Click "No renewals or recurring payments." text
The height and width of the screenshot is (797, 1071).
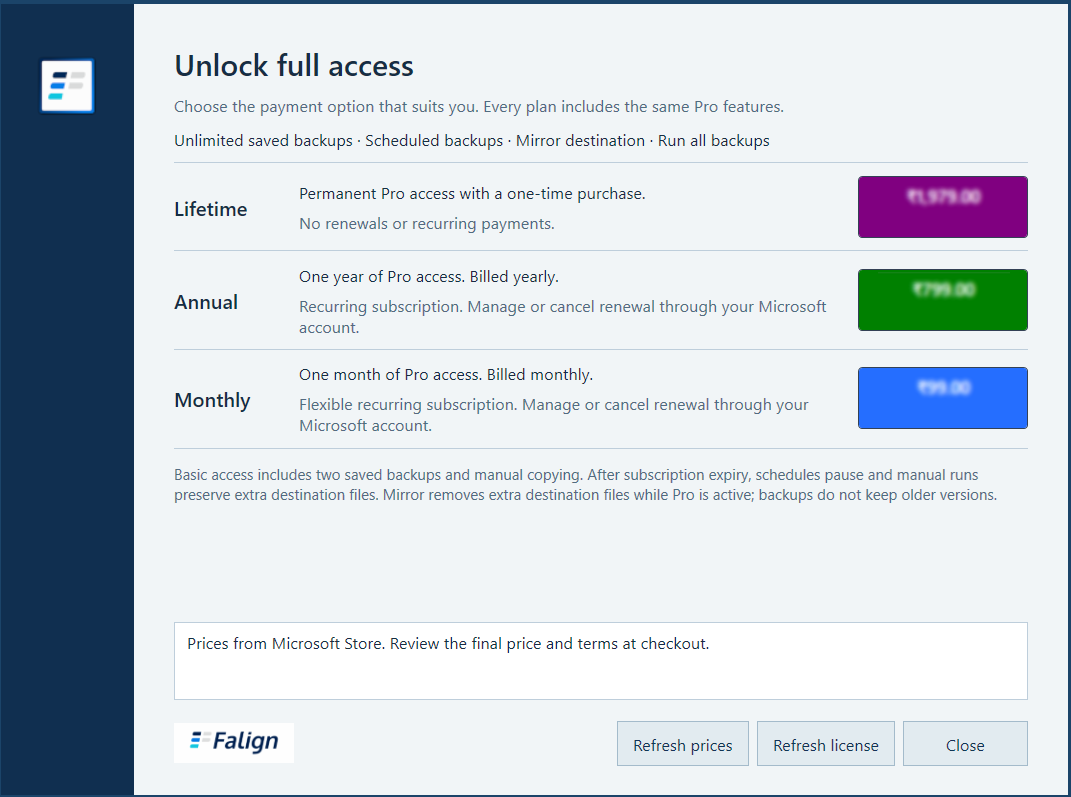(x=427, y=224)
